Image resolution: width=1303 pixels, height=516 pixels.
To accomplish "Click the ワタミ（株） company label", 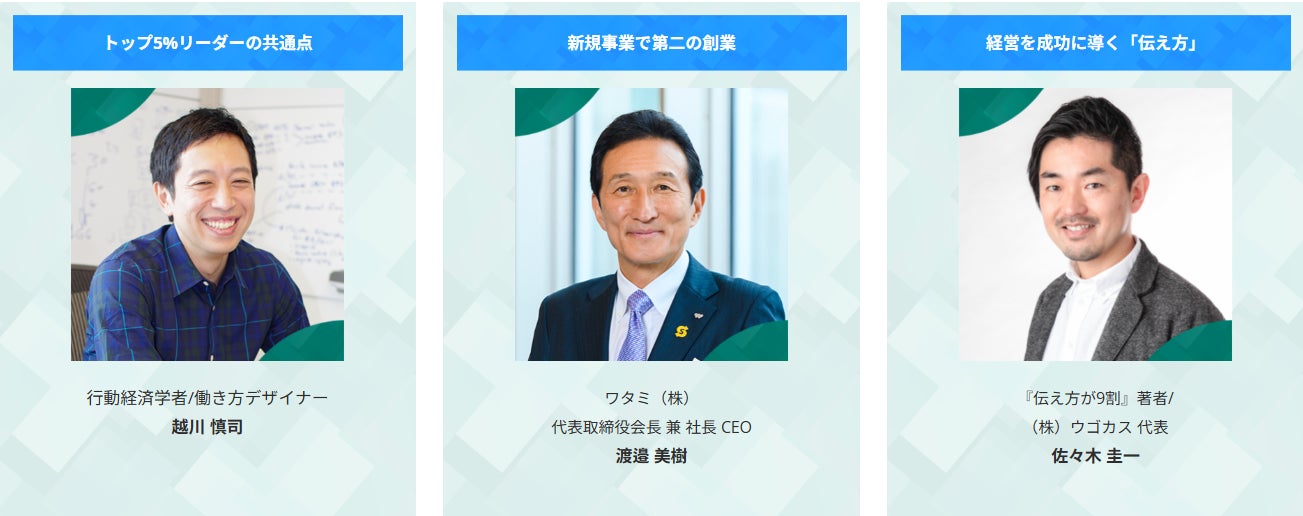I will point(652,398).
